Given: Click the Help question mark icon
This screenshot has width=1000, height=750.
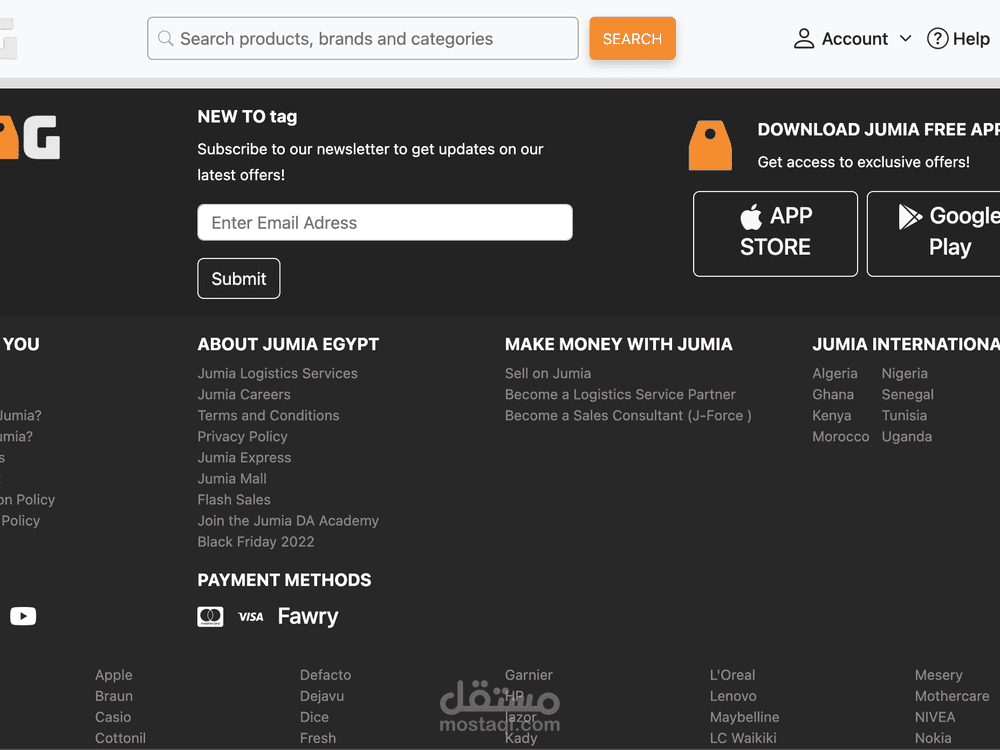Looking at the screenshot, I should coord(937,38).
